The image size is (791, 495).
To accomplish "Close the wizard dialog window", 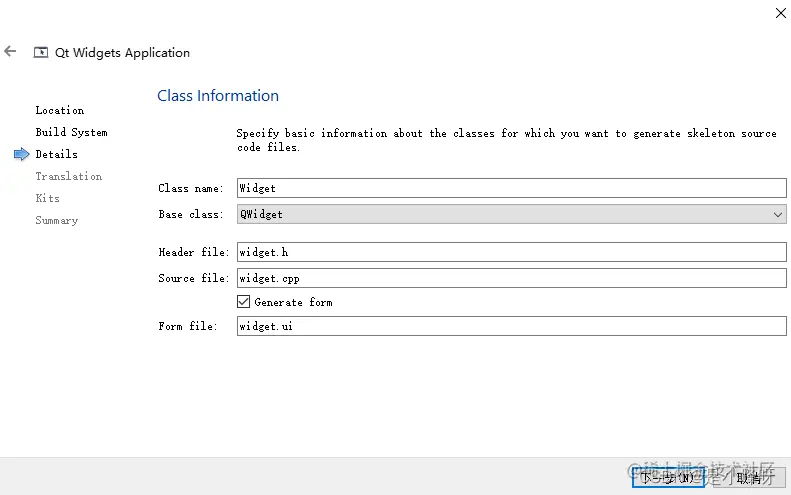I will click(780, 13).
